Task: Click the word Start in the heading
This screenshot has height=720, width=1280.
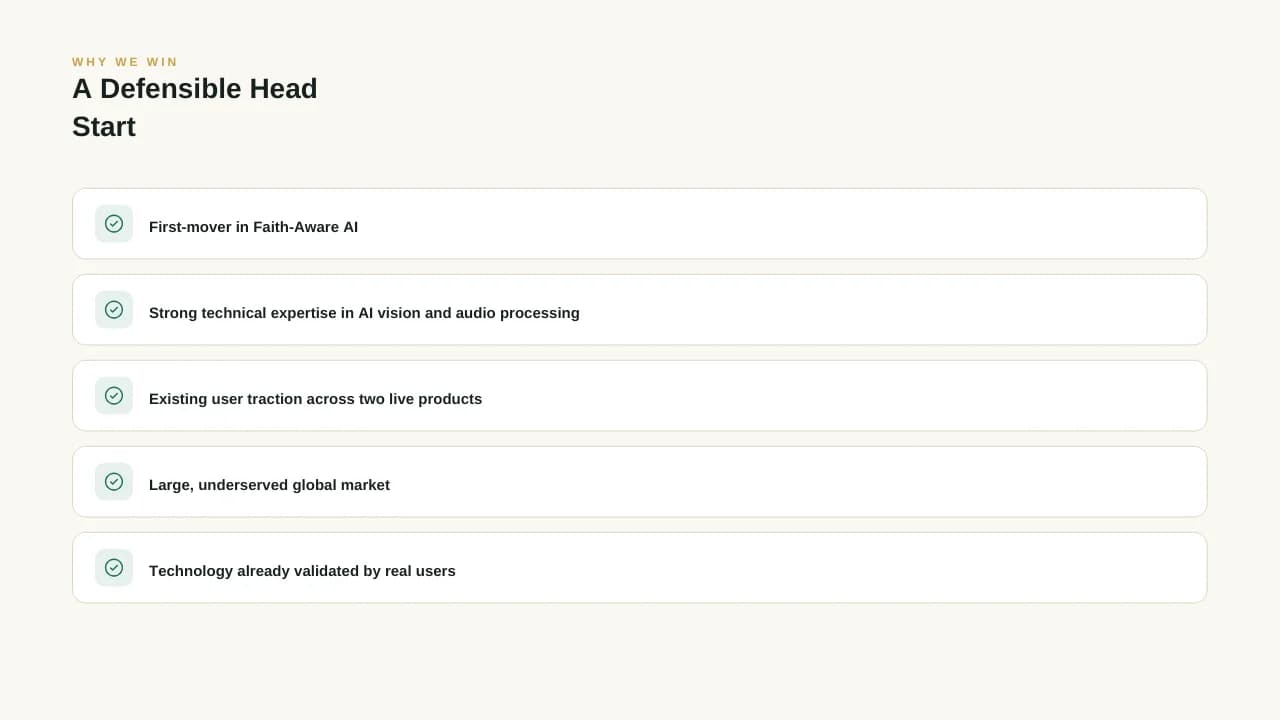Action: (x=104, y=127)
